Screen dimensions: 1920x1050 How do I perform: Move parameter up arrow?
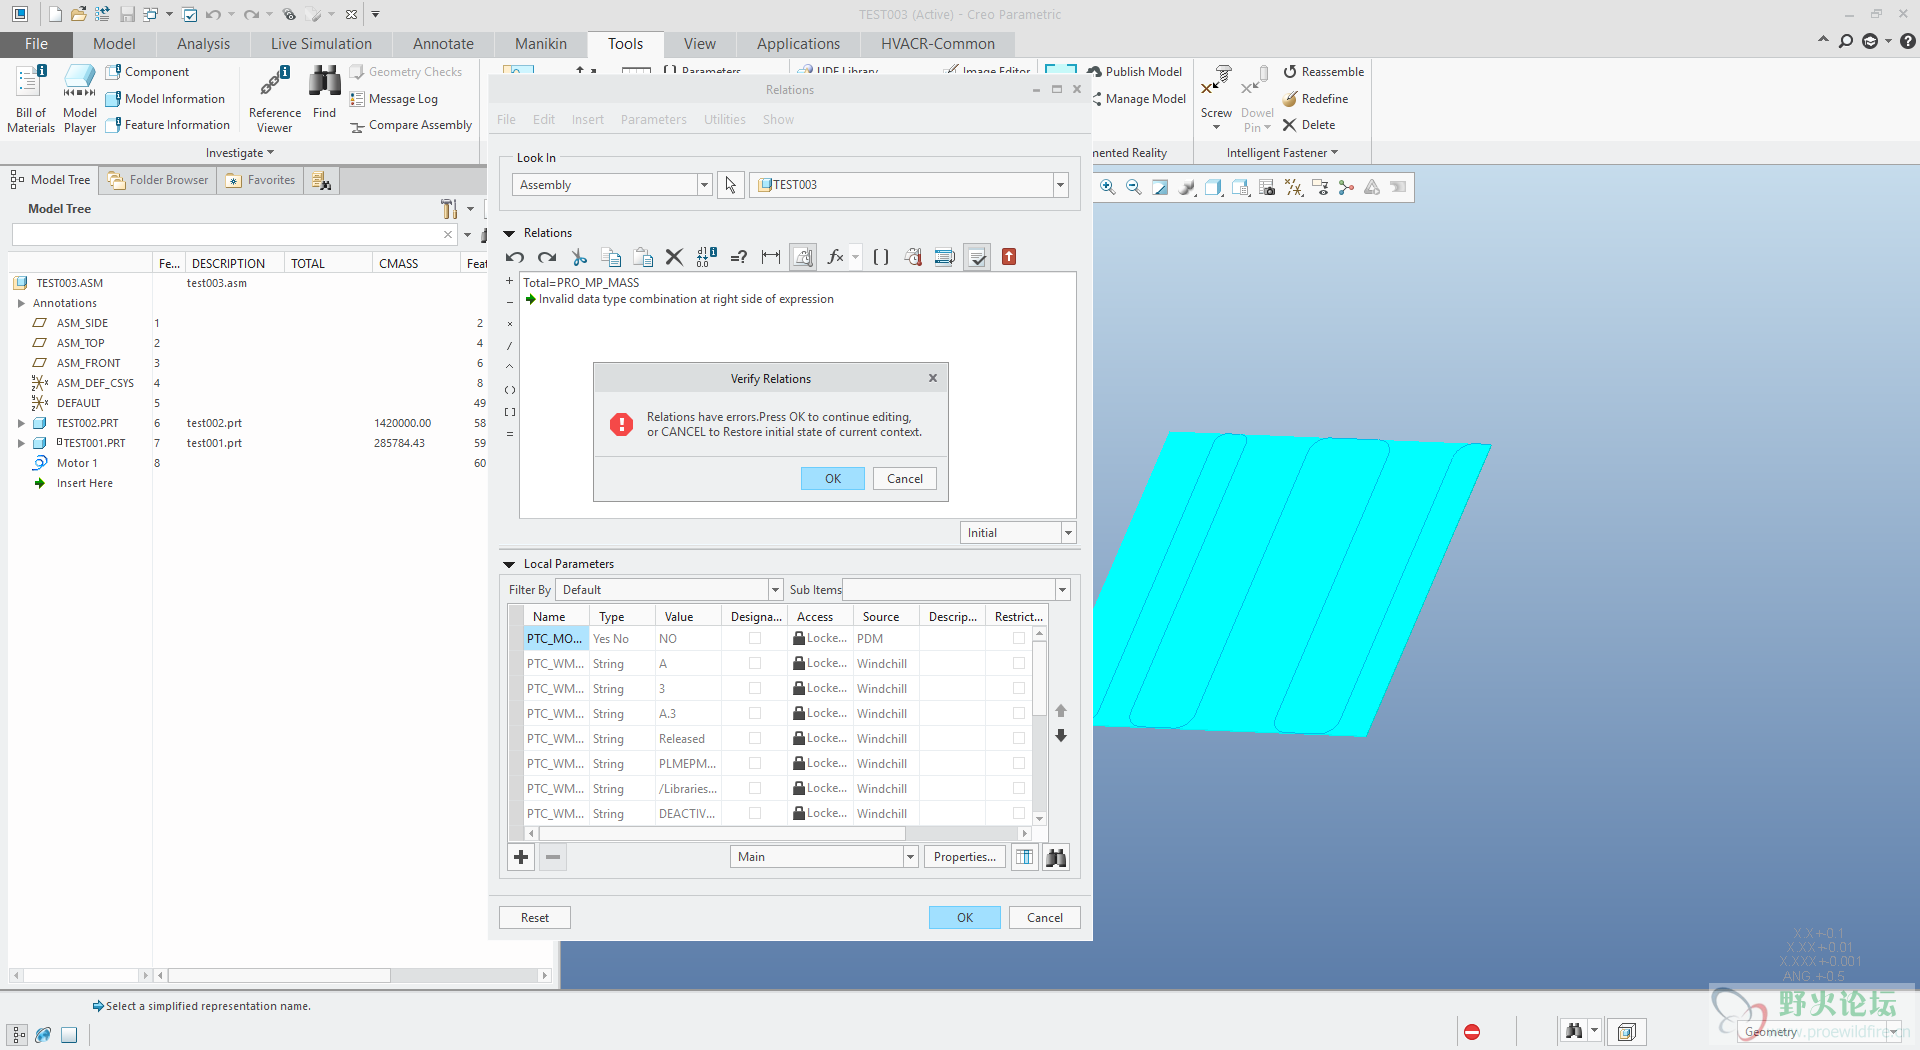pos(1061,711)
